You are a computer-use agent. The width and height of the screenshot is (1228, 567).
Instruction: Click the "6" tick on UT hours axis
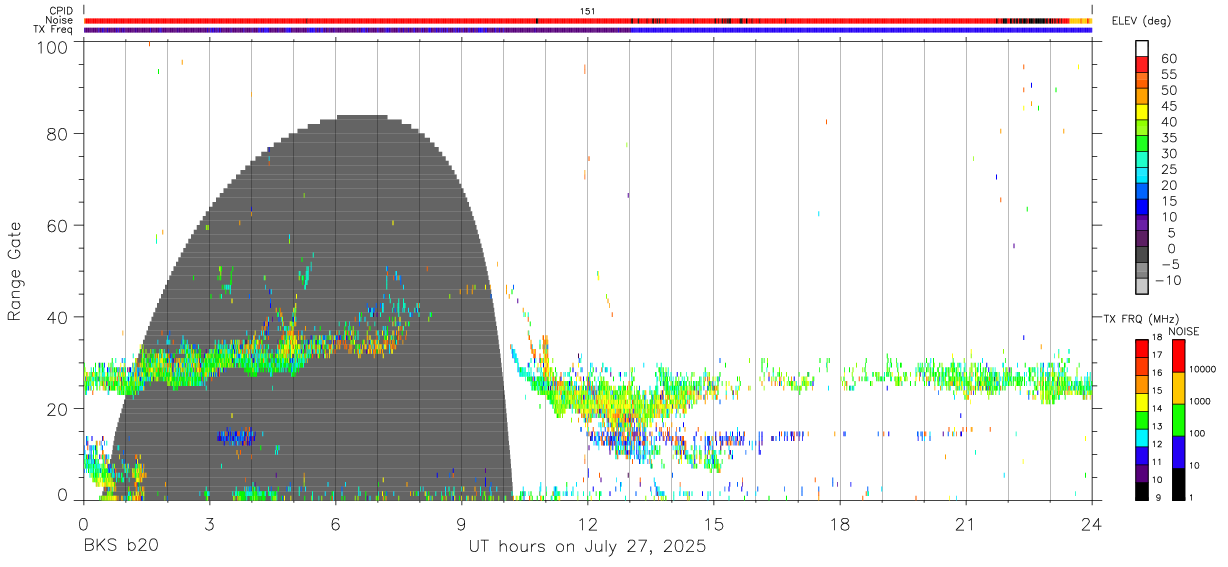(x=335, y=524)
